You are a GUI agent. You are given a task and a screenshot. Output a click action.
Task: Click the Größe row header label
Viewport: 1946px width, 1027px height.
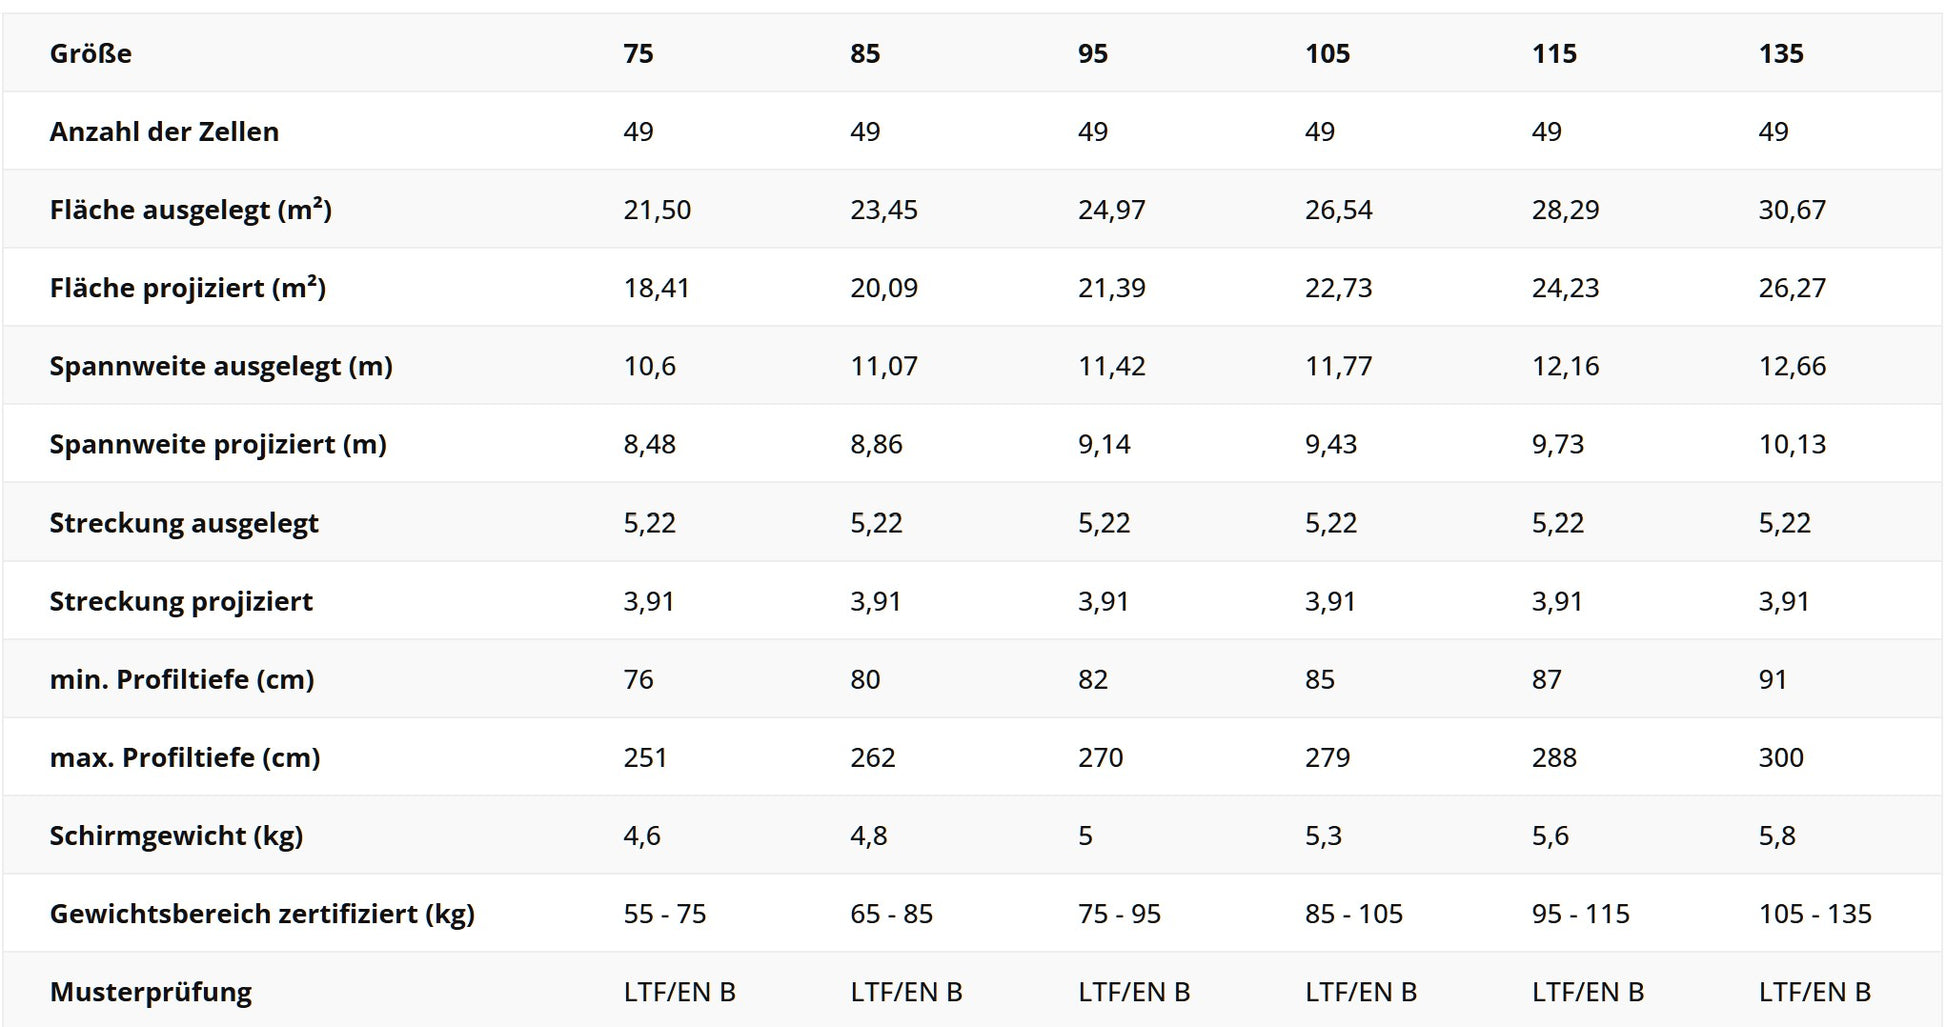90,53
